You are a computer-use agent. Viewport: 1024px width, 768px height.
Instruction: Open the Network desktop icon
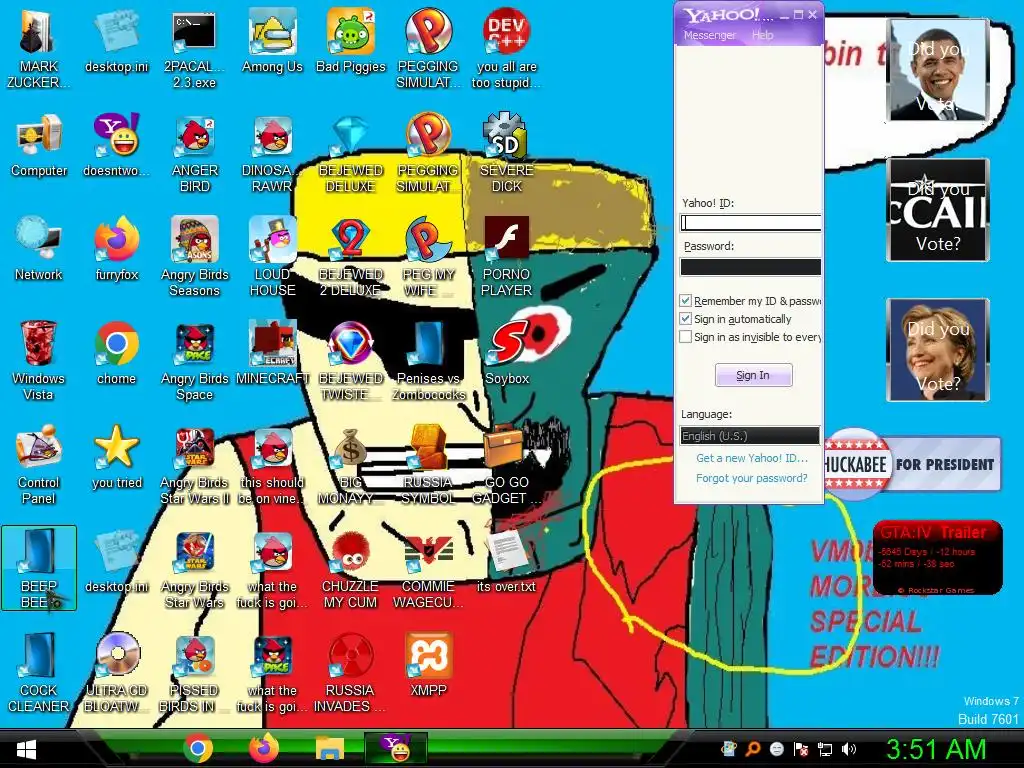pos(39,249)
